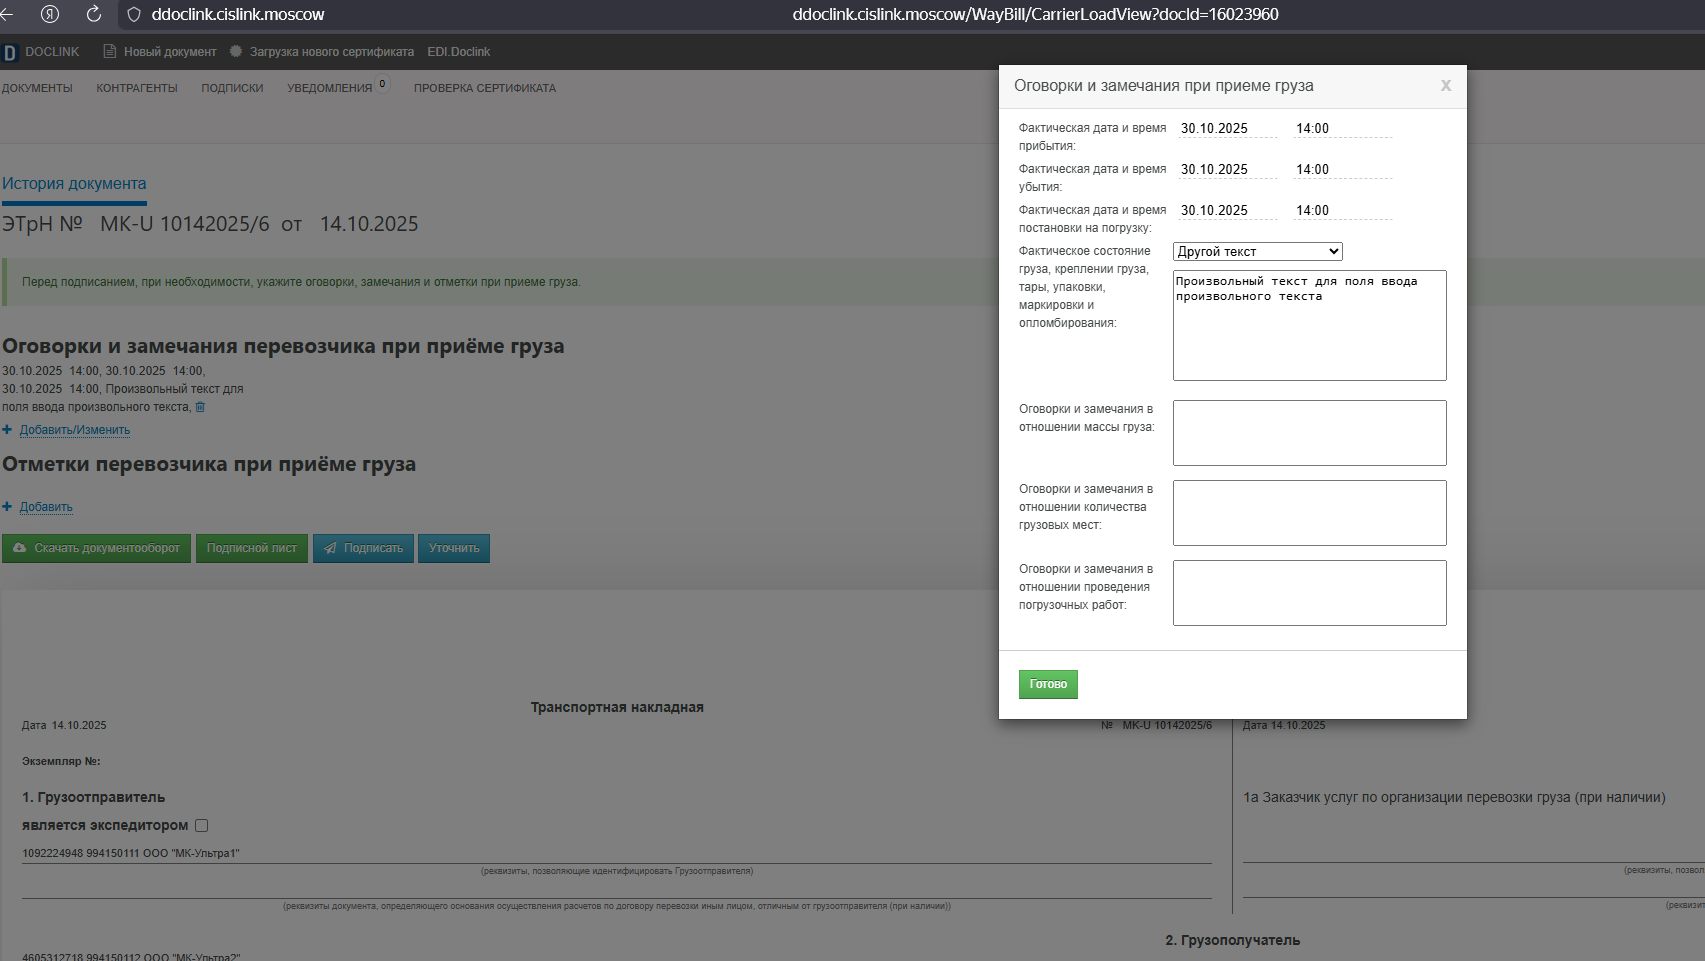
Task: Click the Добавить link under Отметки перевозчика
Action: tap(46, 507)
